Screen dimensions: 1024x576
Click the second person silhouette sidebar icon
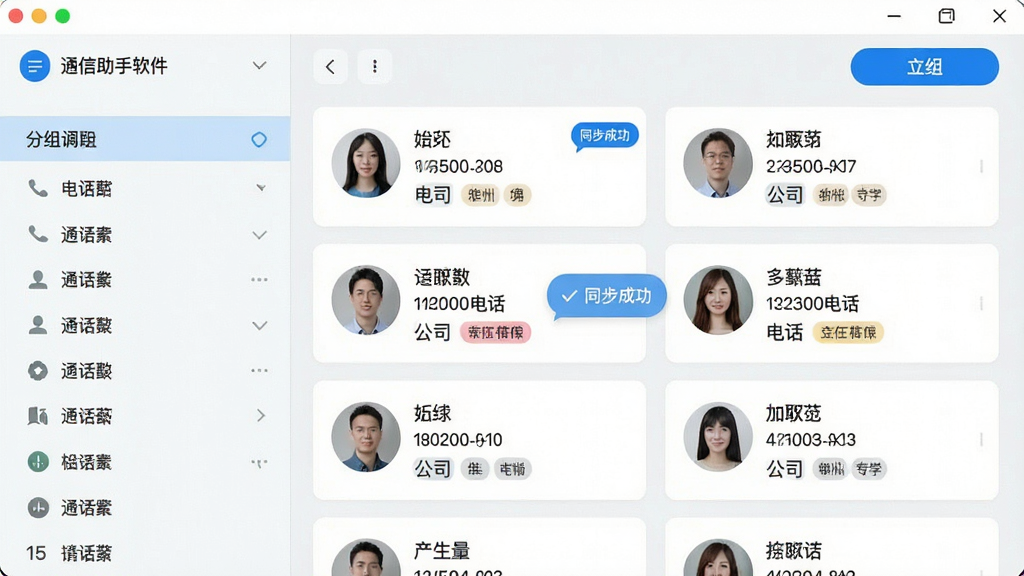coord(38,325)
